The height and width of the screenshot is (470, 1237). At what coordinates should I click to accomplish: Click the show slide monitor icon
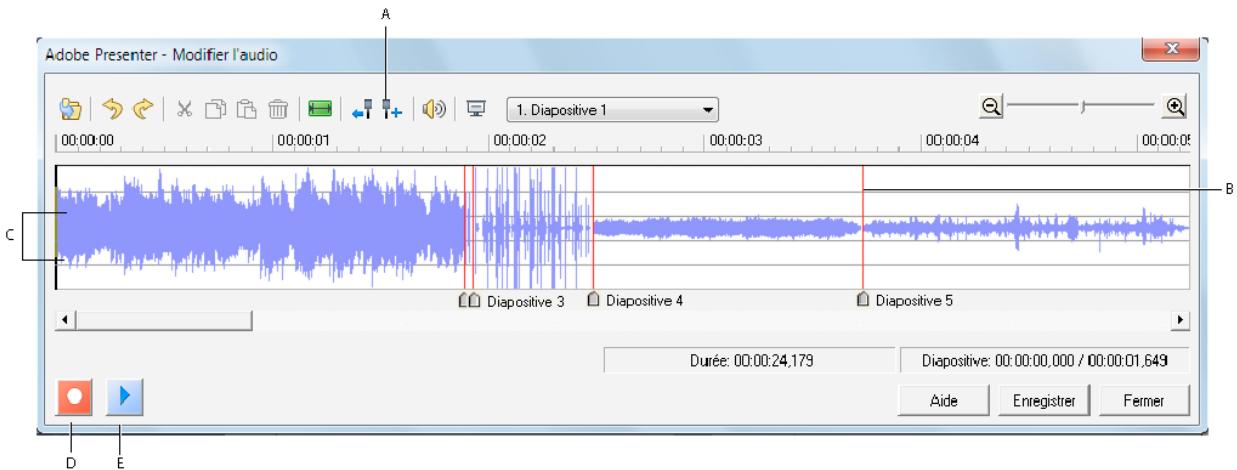pos(477,108)
